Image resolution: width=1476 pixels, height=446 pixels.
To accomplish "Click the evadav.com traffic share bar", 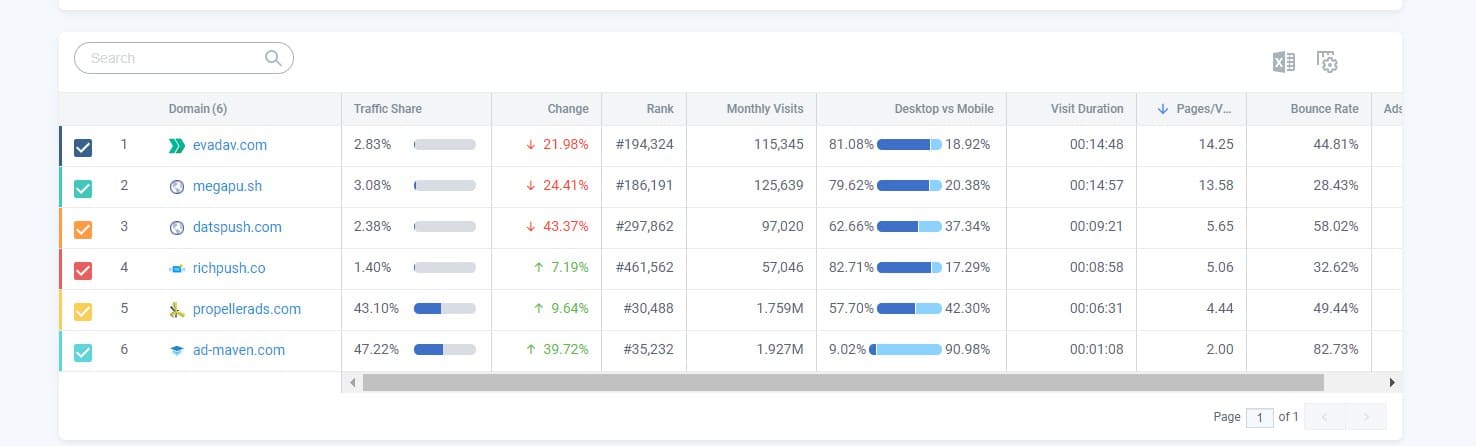I will (x=445, y=145).
